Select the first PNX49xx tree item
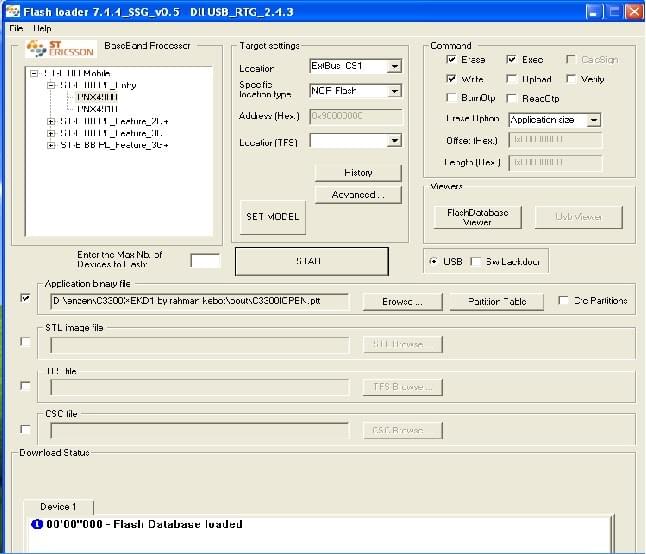This screenshot has height=554, width=646. tap(98, 97)
